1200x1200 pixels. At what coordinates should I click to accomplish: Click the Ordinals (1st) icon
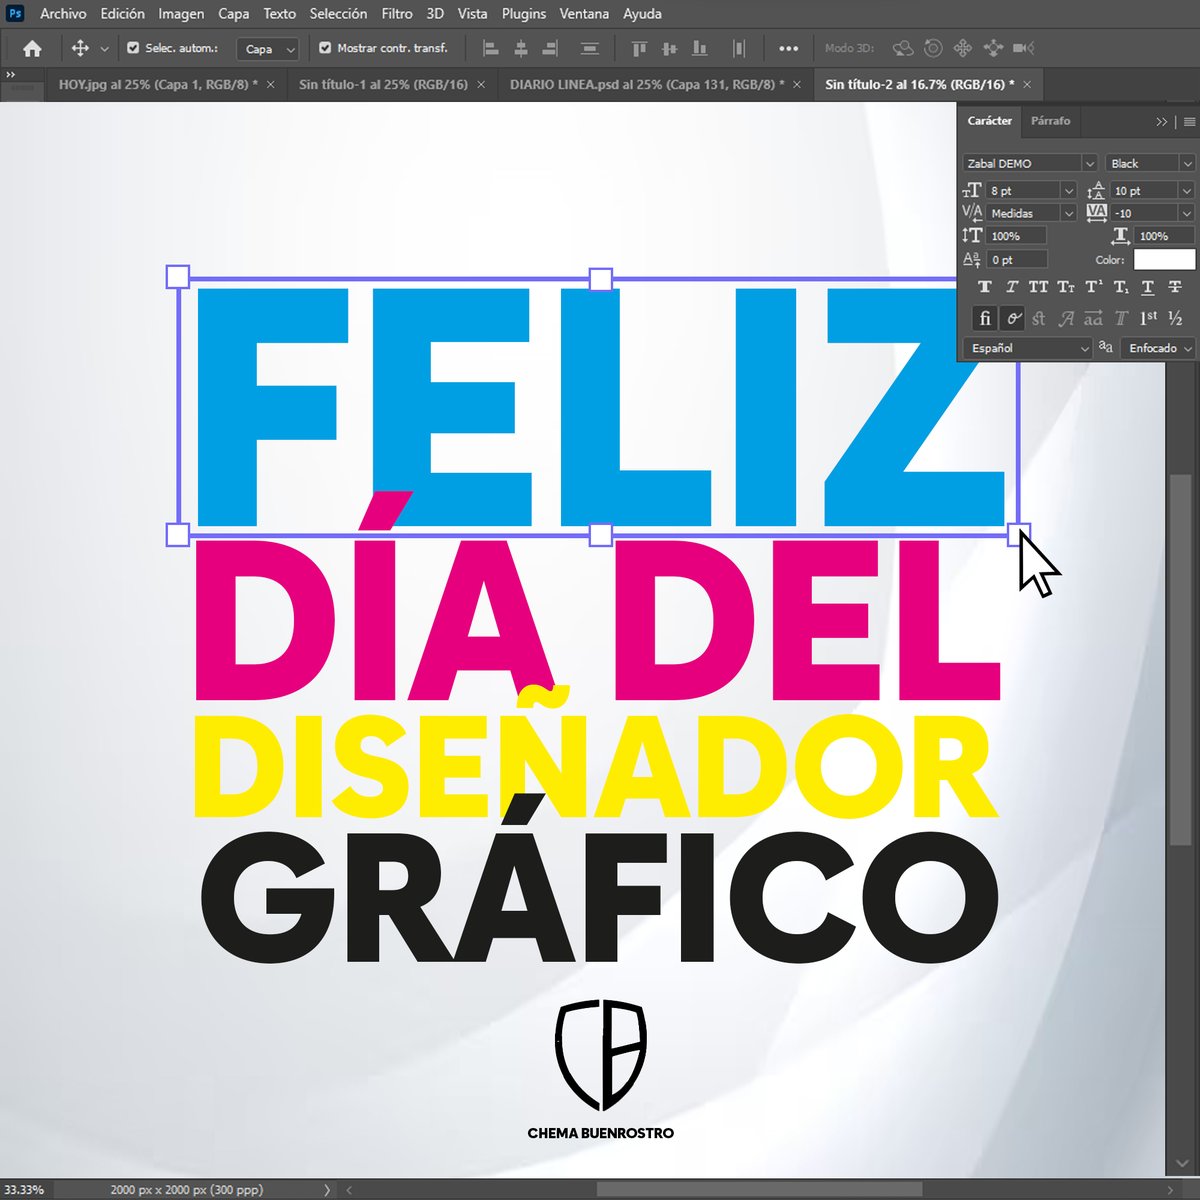click(x=1148, y=318)
